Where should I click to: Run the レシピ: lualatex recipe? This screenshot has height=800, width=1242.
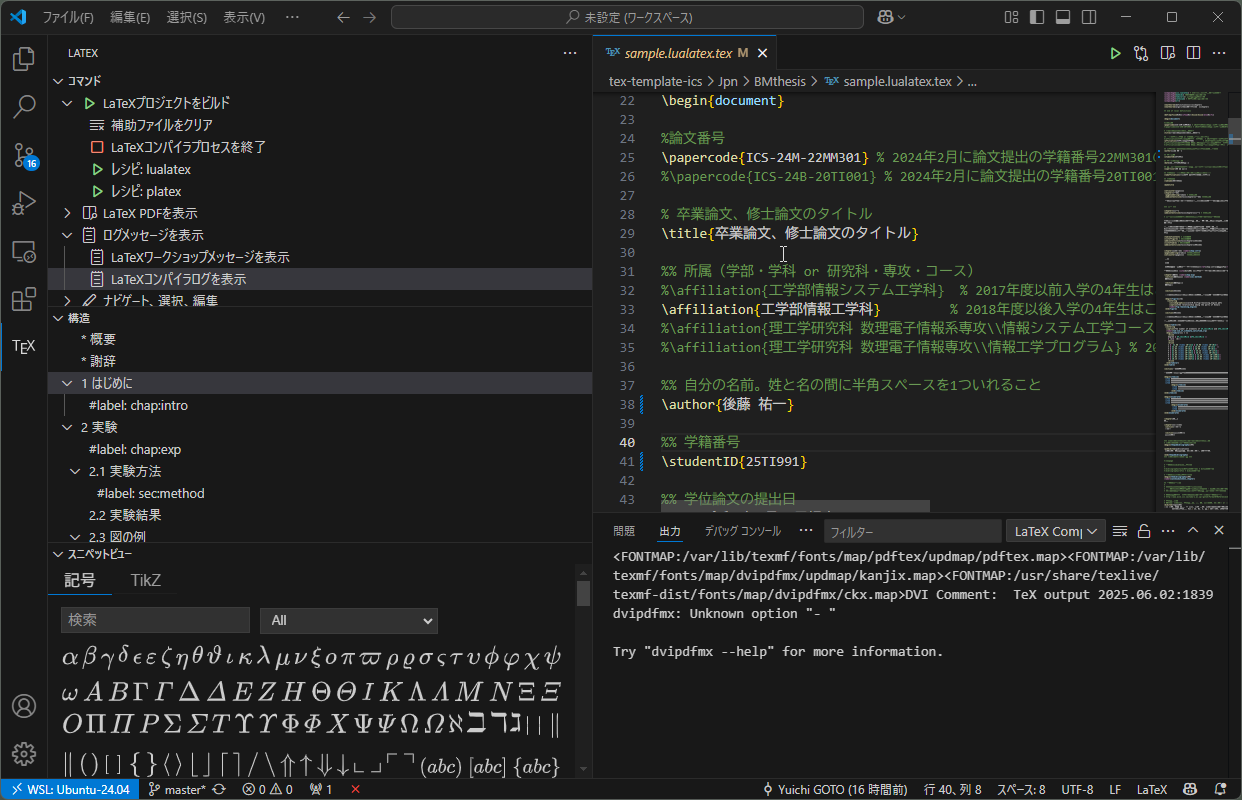pos(151,169)
